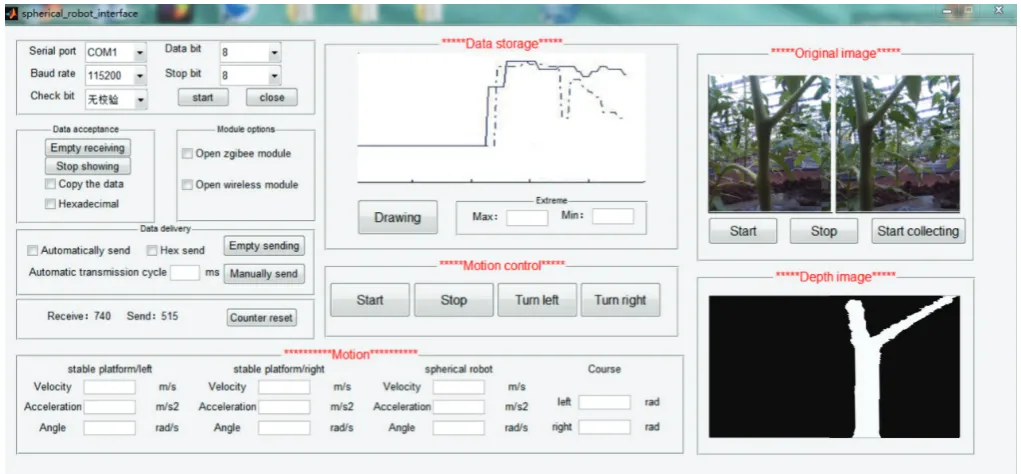
Task: Open the Stop bit dropdown
Action: point(250,76)
